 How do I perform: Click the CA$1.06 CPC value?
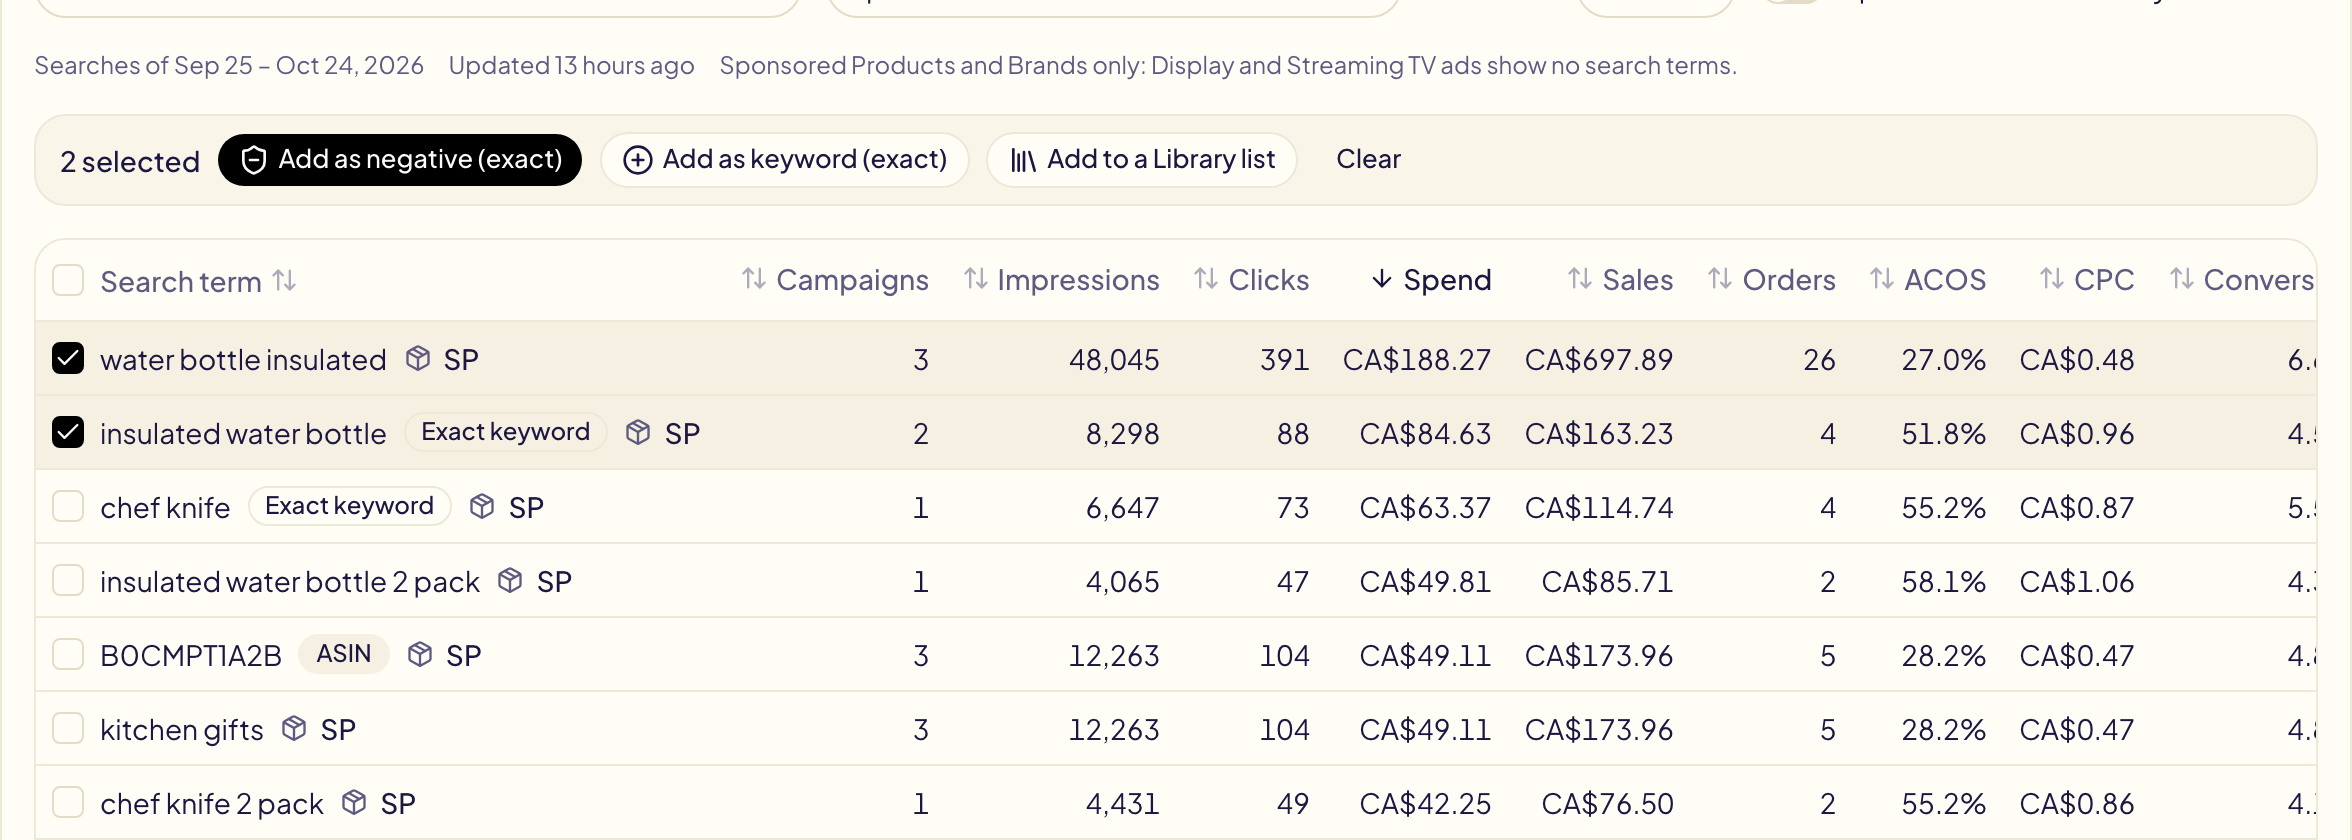click(x=2077, y=582)
